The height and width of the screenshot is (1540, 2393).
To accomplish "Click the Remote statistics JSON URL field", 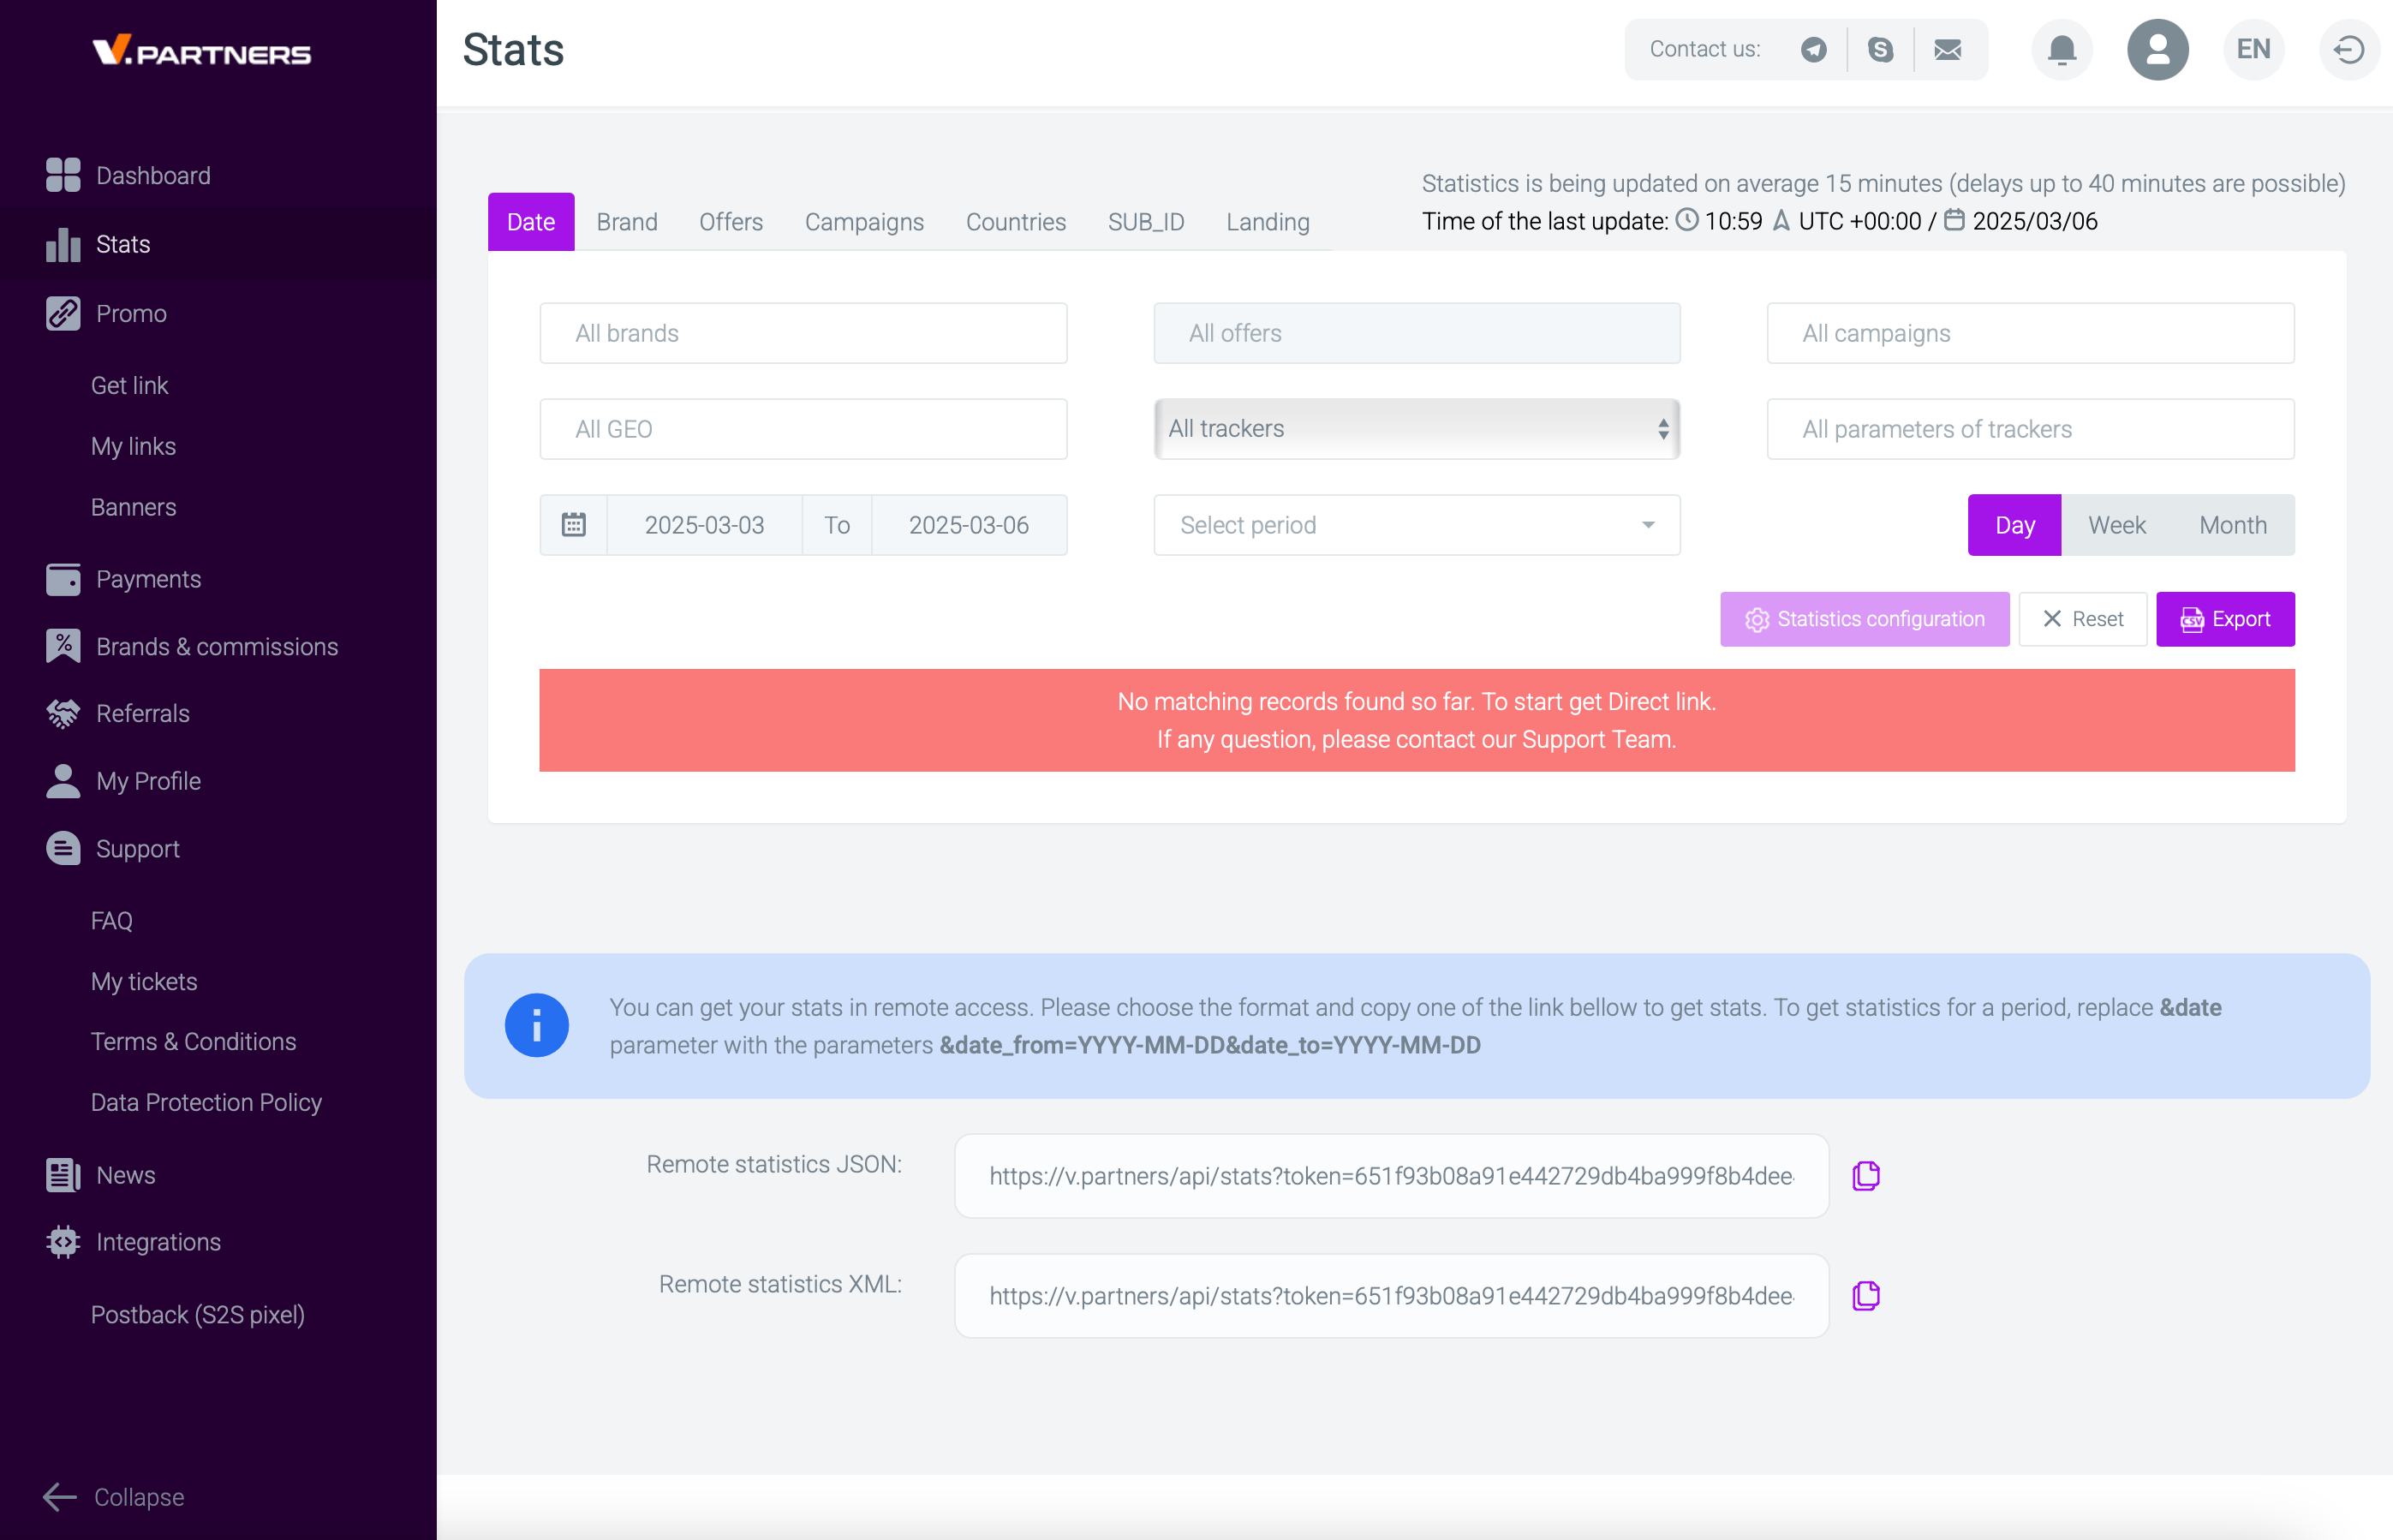I will [x=1391, y=1176].
